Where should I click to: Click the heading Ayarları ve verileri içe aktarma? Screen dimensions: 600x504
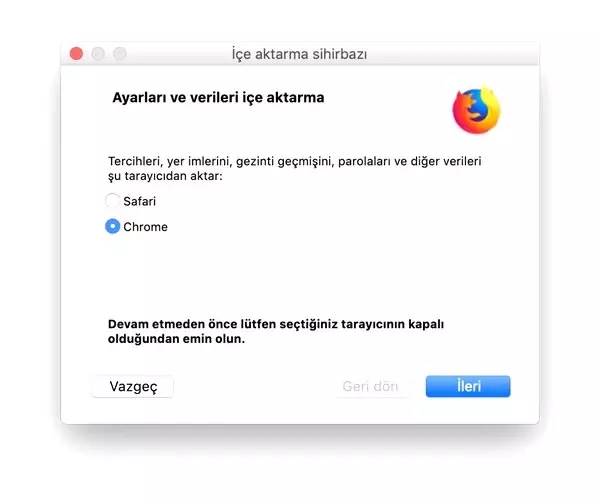click(218, 97)
